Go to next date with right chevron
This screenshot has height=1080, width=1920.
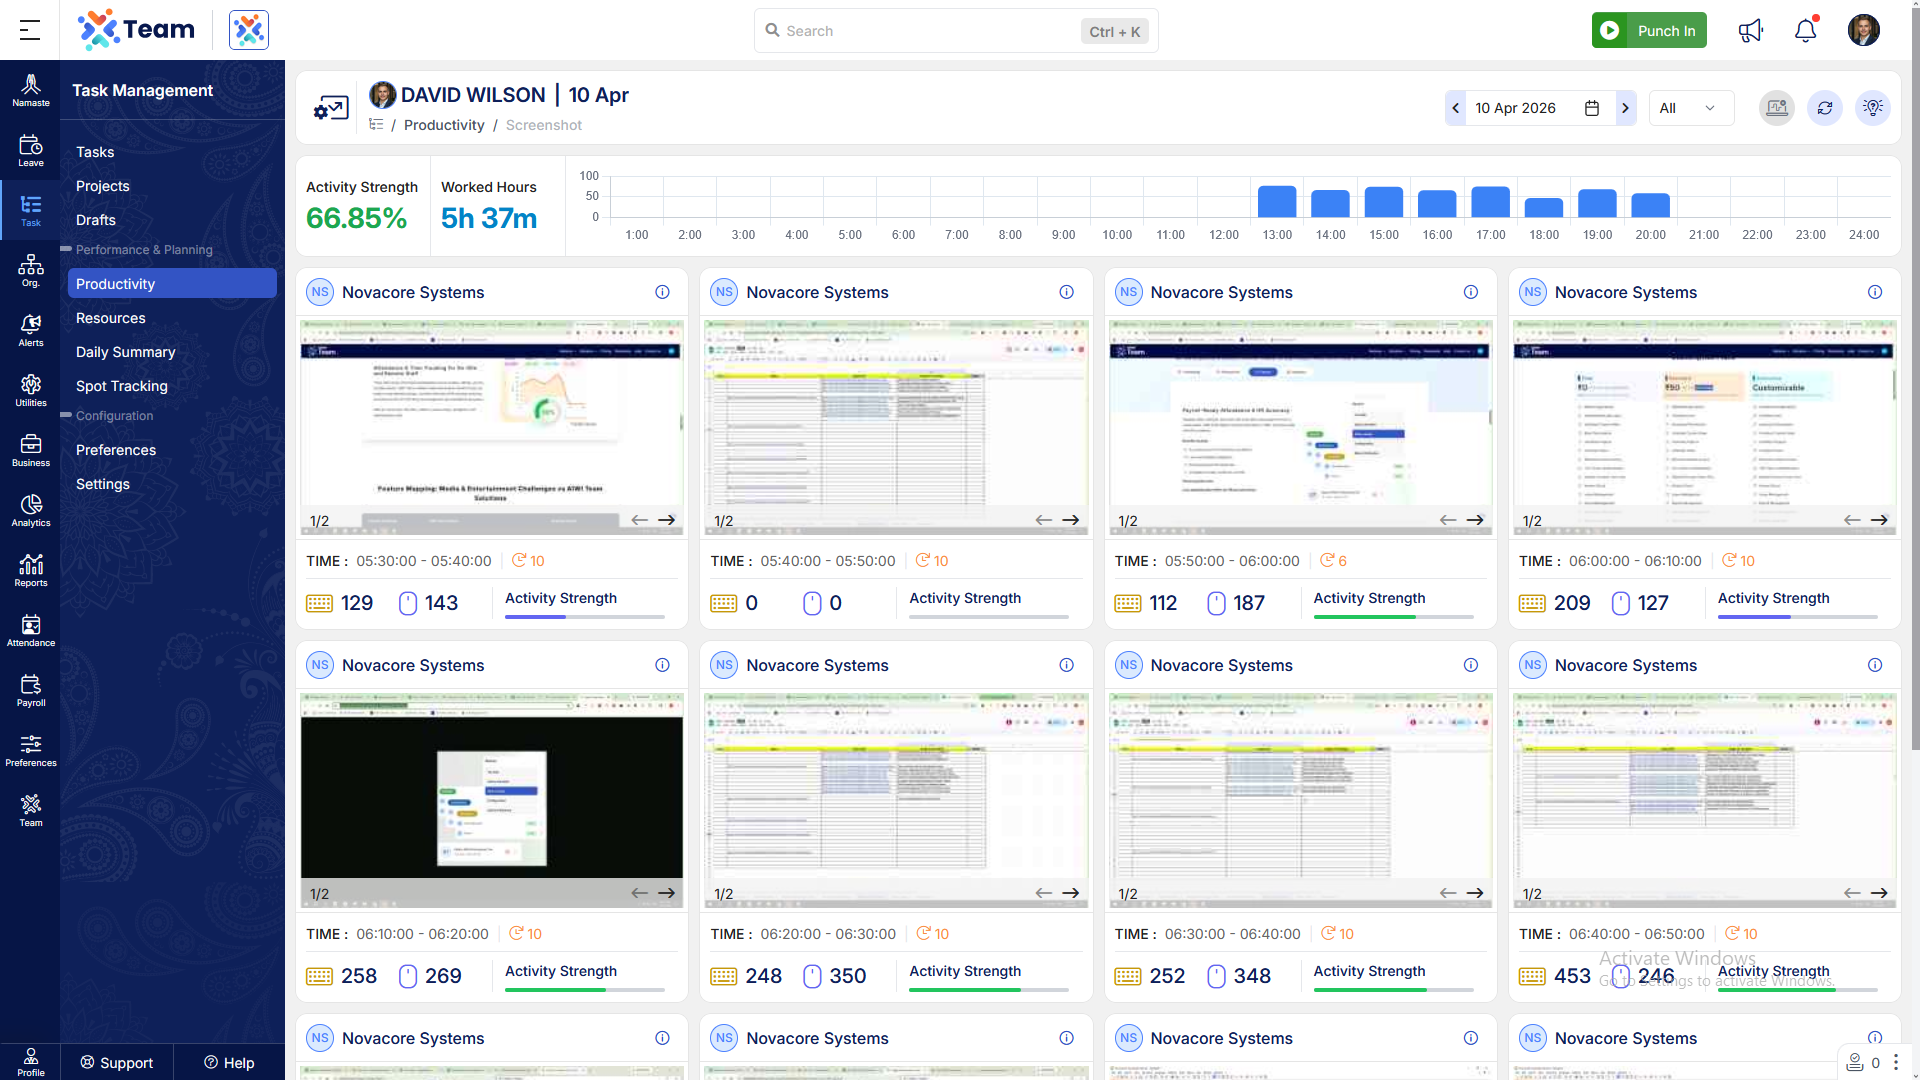[x=1625, y=108]
